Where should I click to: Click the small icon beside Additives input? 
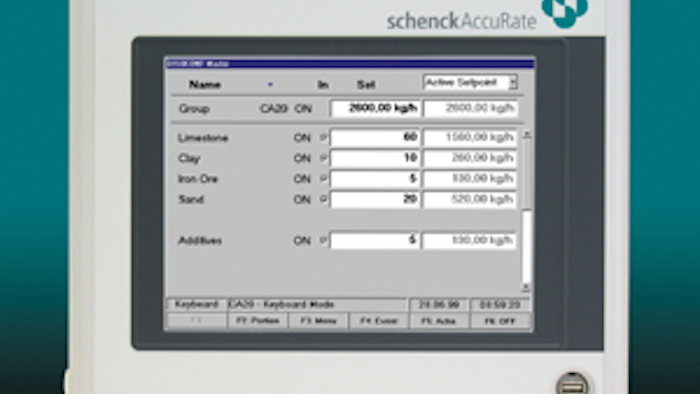point(324,241)
